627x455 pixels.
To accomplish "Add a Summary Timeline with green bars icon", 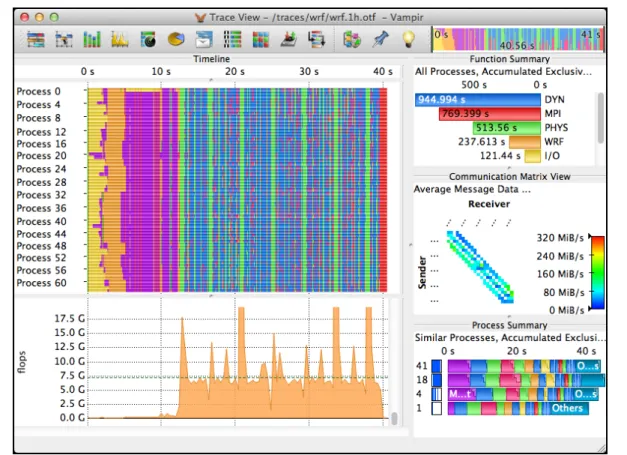I will click(x=92, y=40).
